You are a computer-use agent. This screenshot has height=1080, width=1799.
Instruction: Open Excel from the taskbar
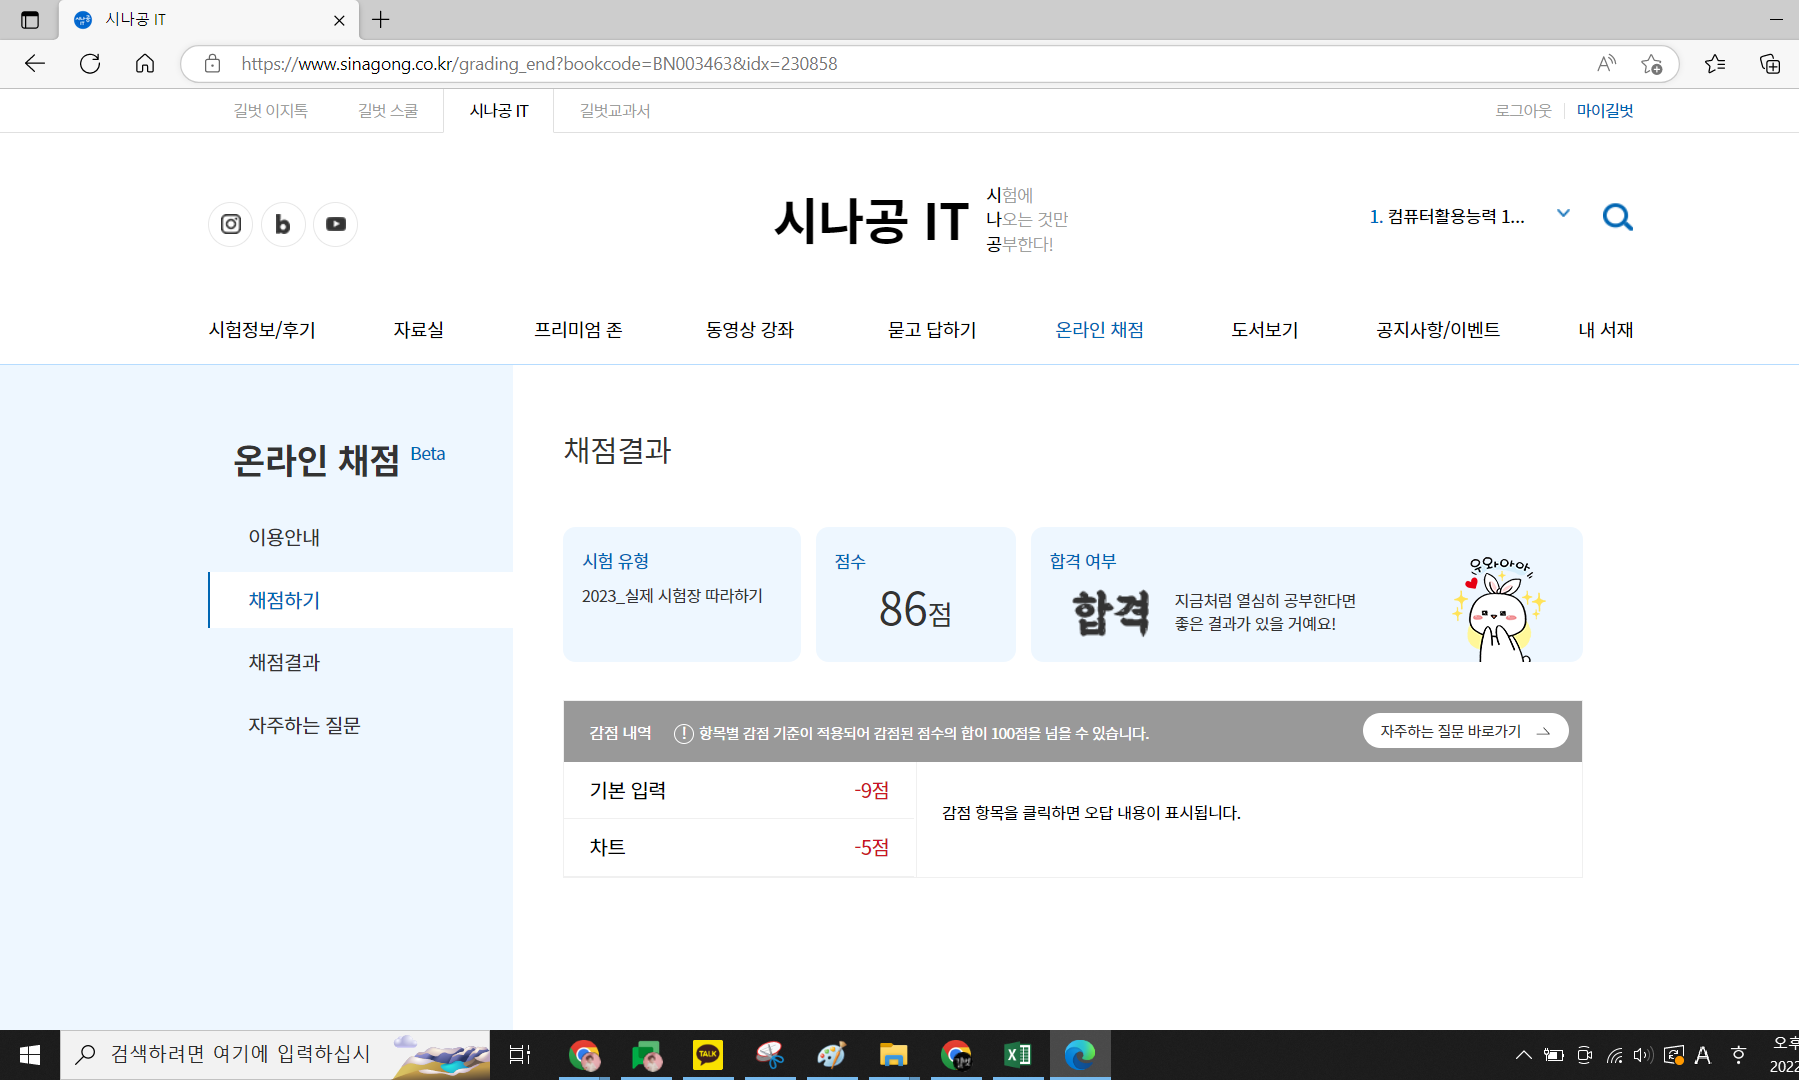1017,1055
